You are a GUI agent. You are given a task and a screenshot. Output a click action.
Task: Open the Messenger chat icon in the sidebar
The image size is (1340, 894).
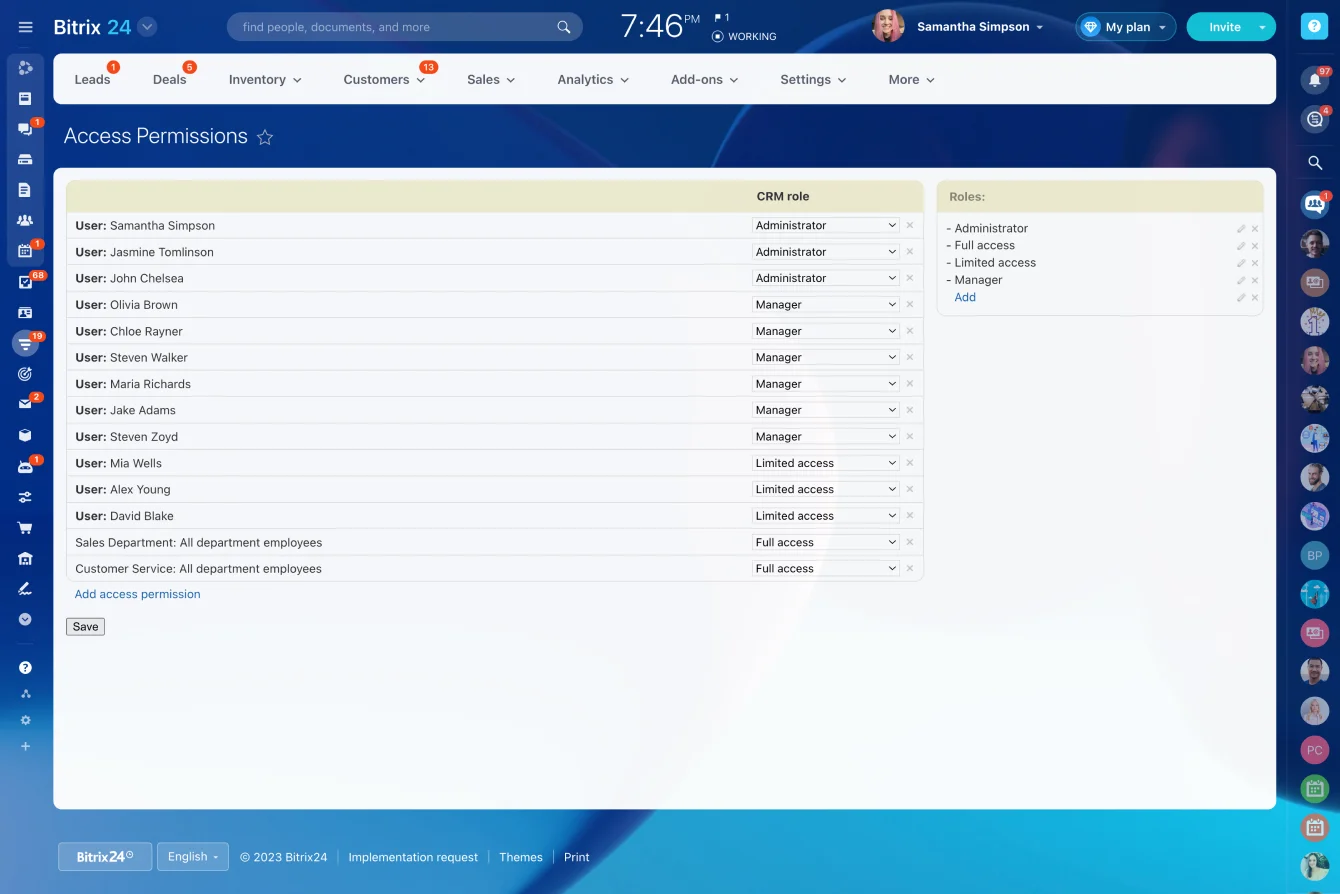(x=26, y=128)
